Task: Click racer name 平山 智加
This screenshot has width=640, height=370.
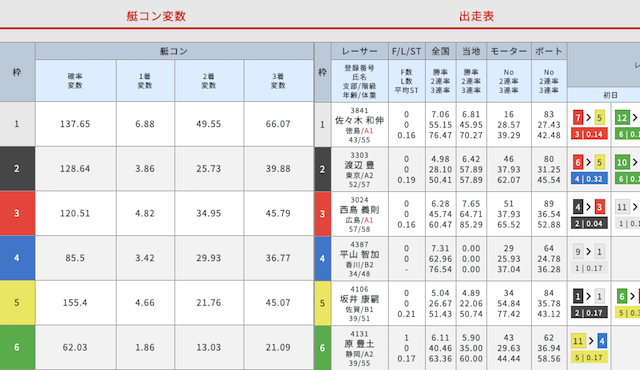Action: click(359, 255)
